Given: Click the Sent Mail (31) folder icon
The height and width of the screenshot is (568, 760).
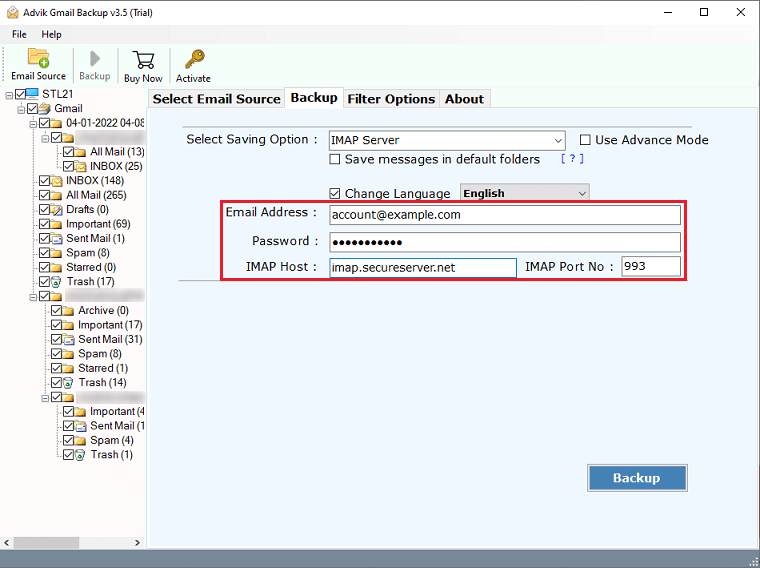Looking at the screenshot, I should pyautogui.click(x=68, y=339).
